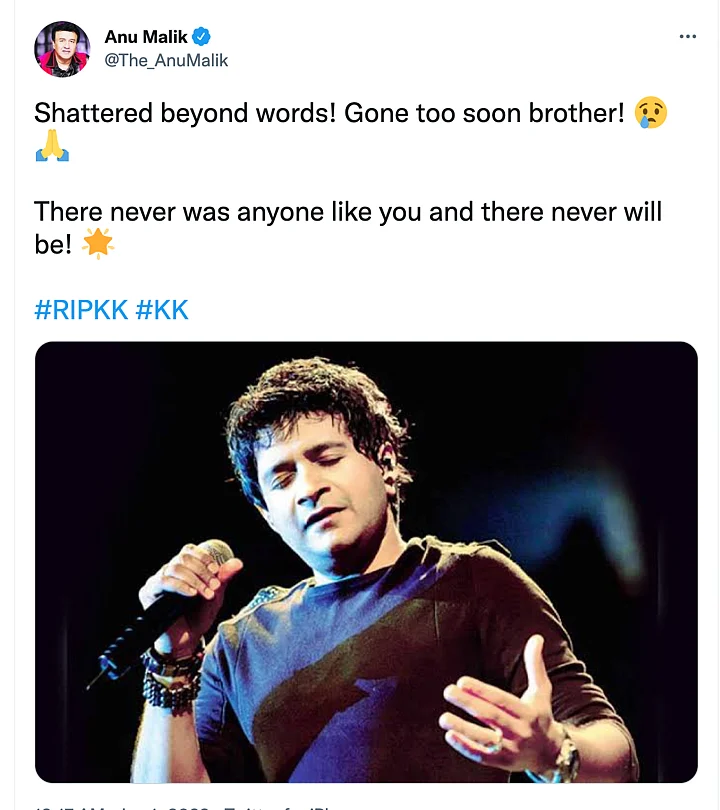Open Anu Malik's round profile picture
Image resolution: width=720 pixels, height=810 pixels.
coord(62,49)
